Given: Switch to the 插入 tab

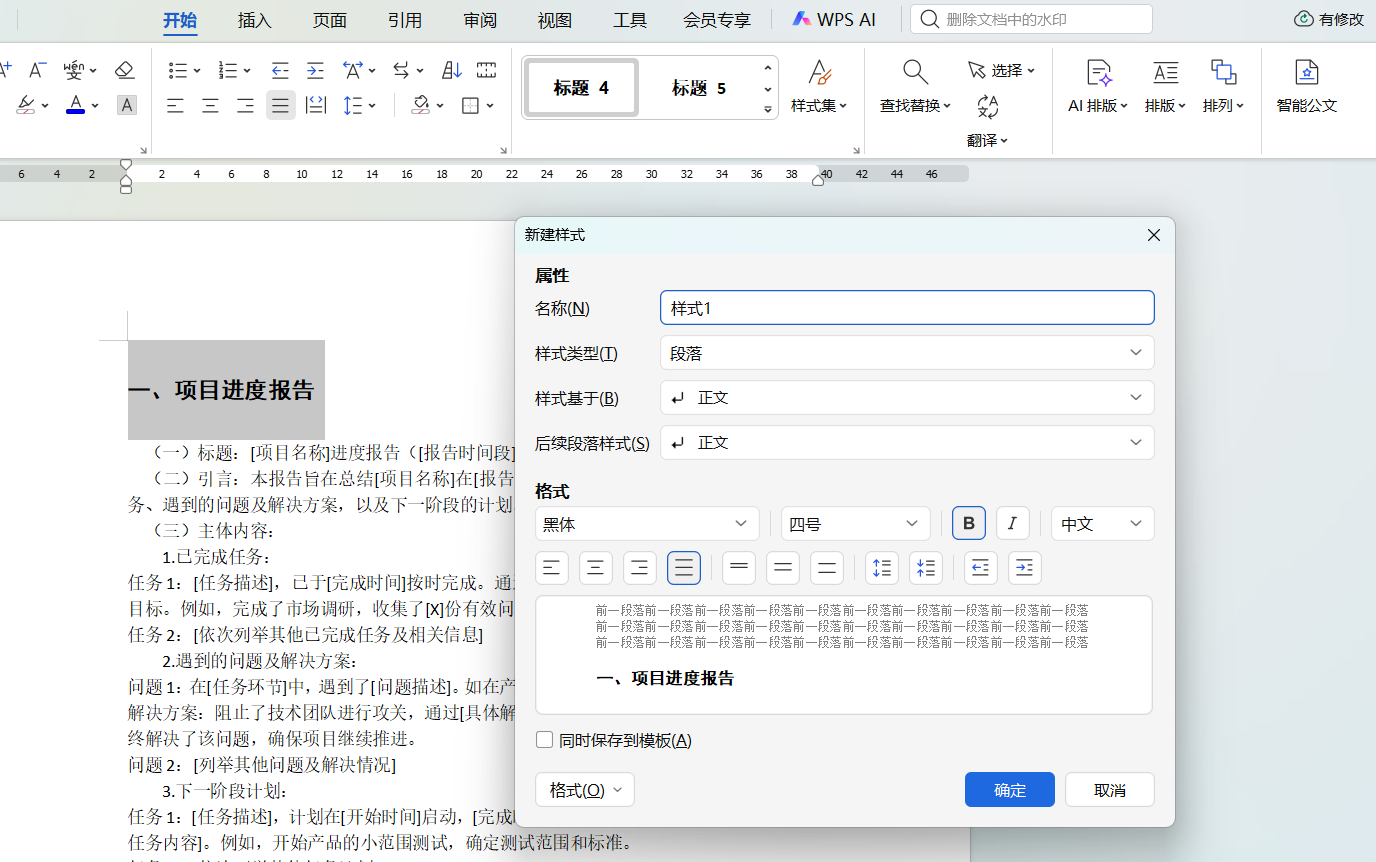Looking at the screenshot, I should tap(254, 20).
